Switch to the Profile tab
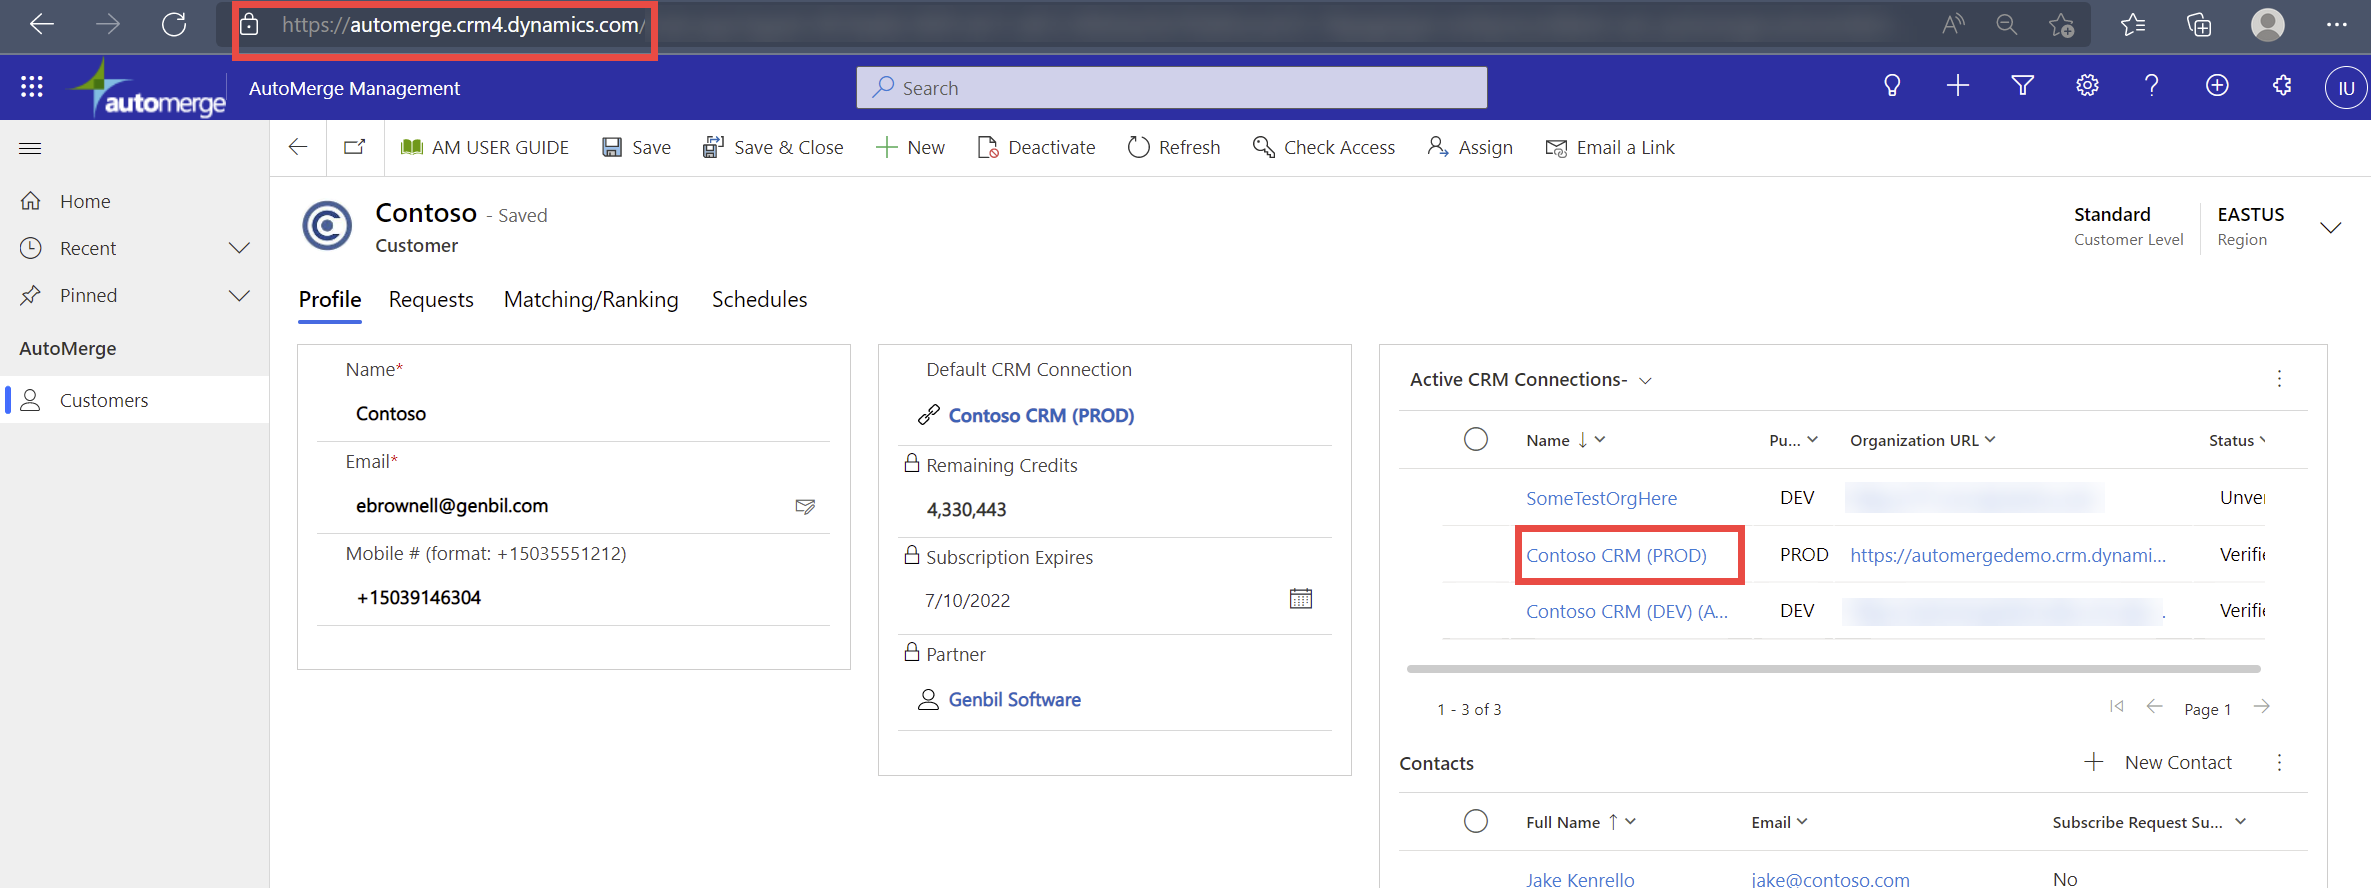 tap(330, 299)
